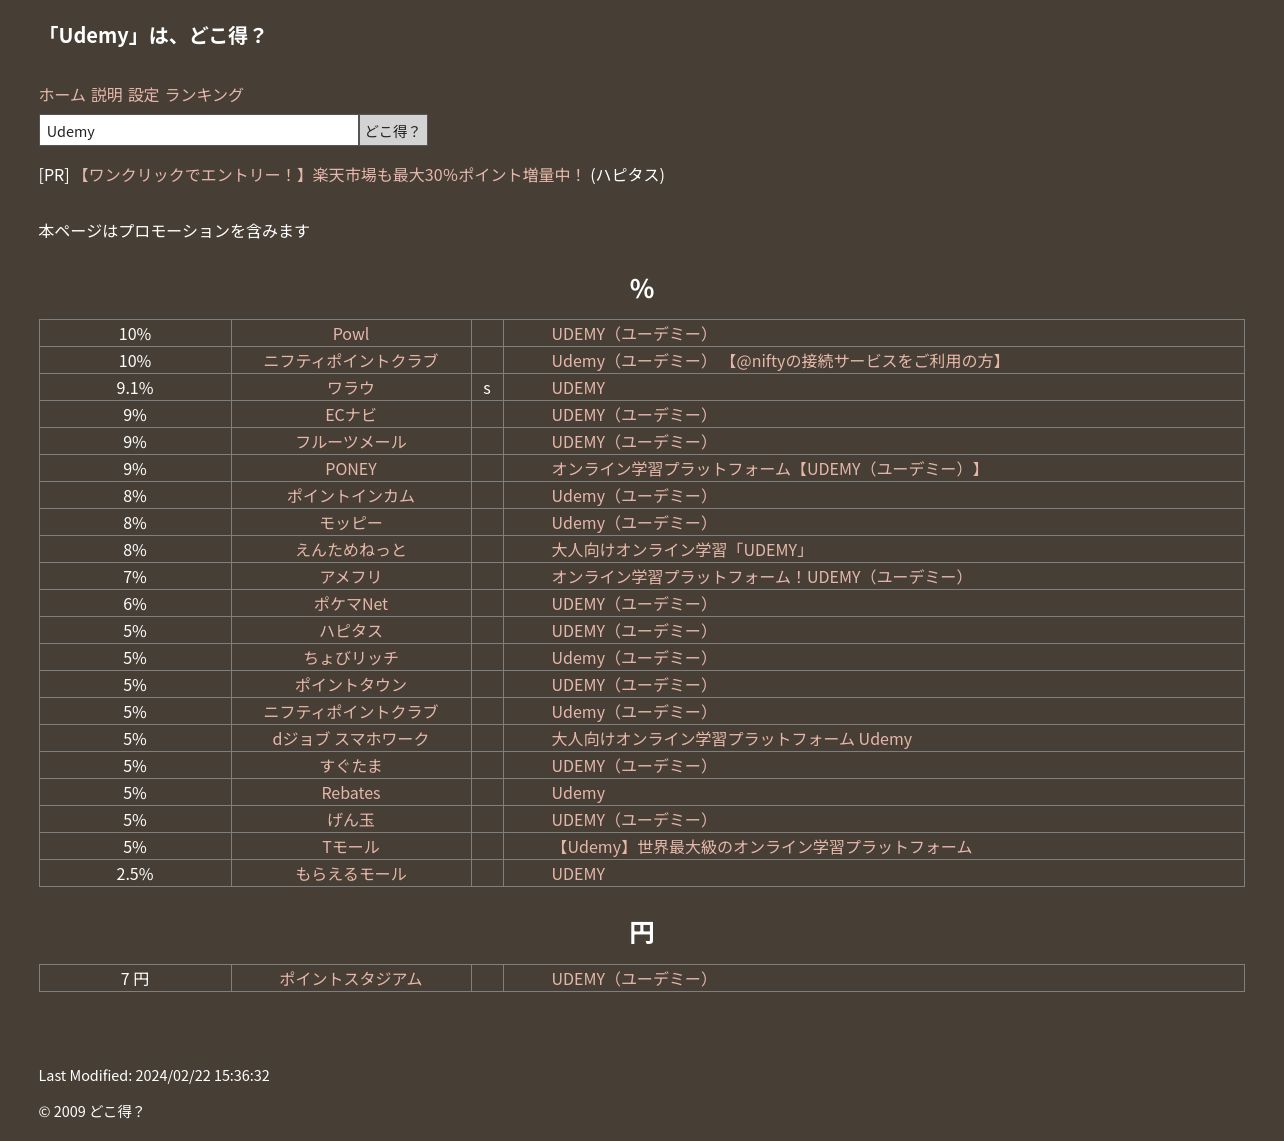The image size is (1284, 1141).
Task: Open the Powl site link
Action: point(351,333)
